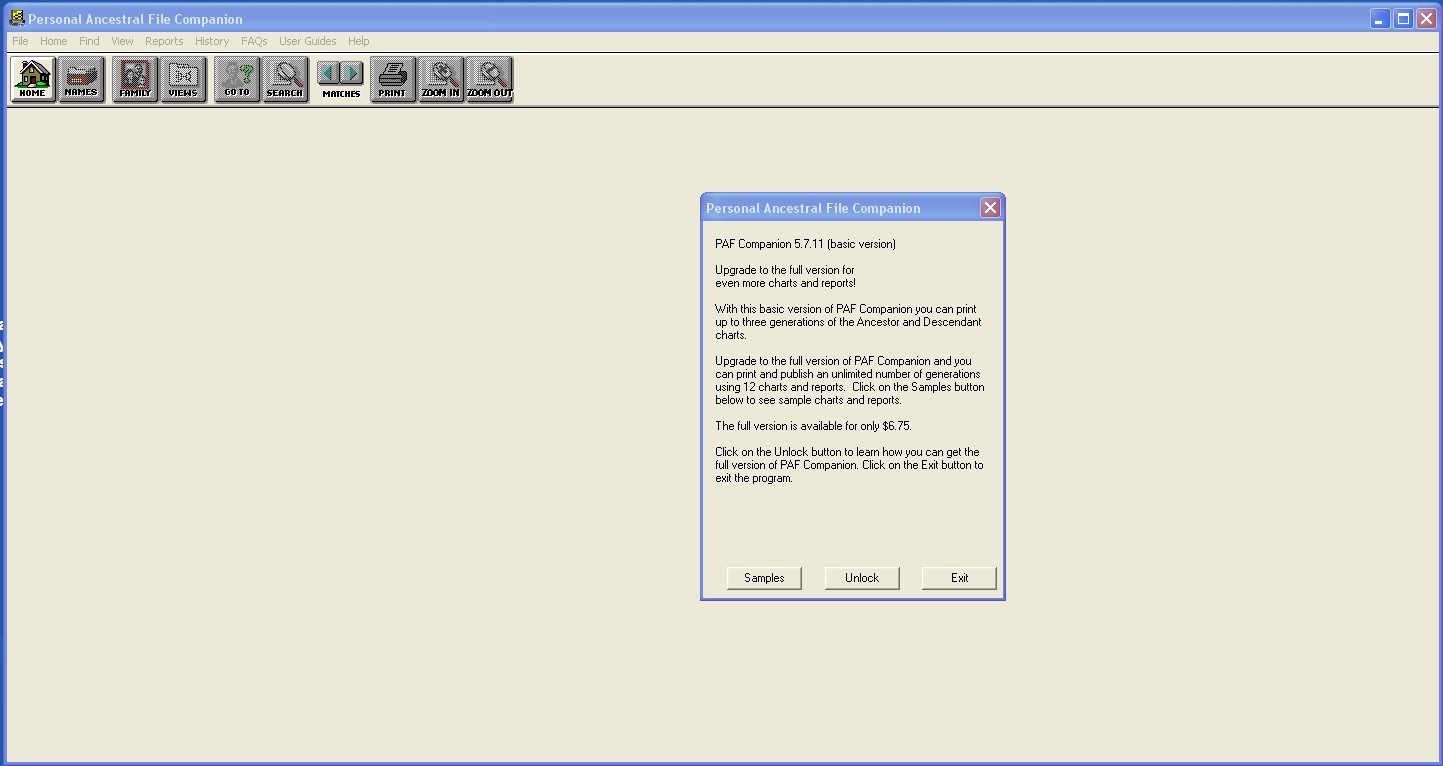The height and width of the screenshot is (766, 1443).
Task: Zoom out using the toolbar icon
Action: tap(490, 80)
